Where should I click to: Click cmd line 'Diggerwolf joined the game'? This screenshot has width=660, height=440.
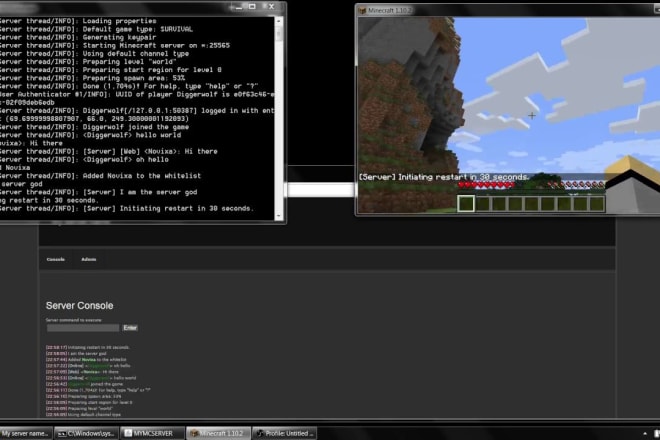[136, 127]
